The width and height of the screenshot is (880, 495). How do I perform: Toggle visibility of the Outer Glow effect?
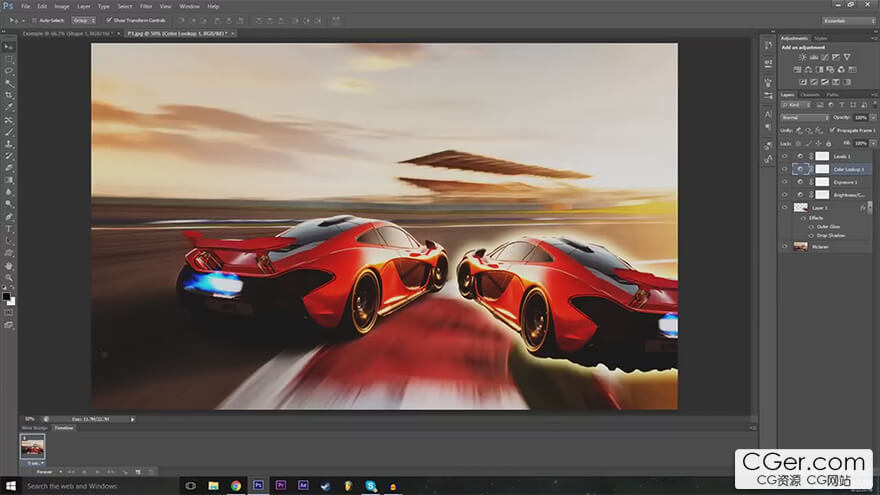pyautogui.click(x=811, y=227)
